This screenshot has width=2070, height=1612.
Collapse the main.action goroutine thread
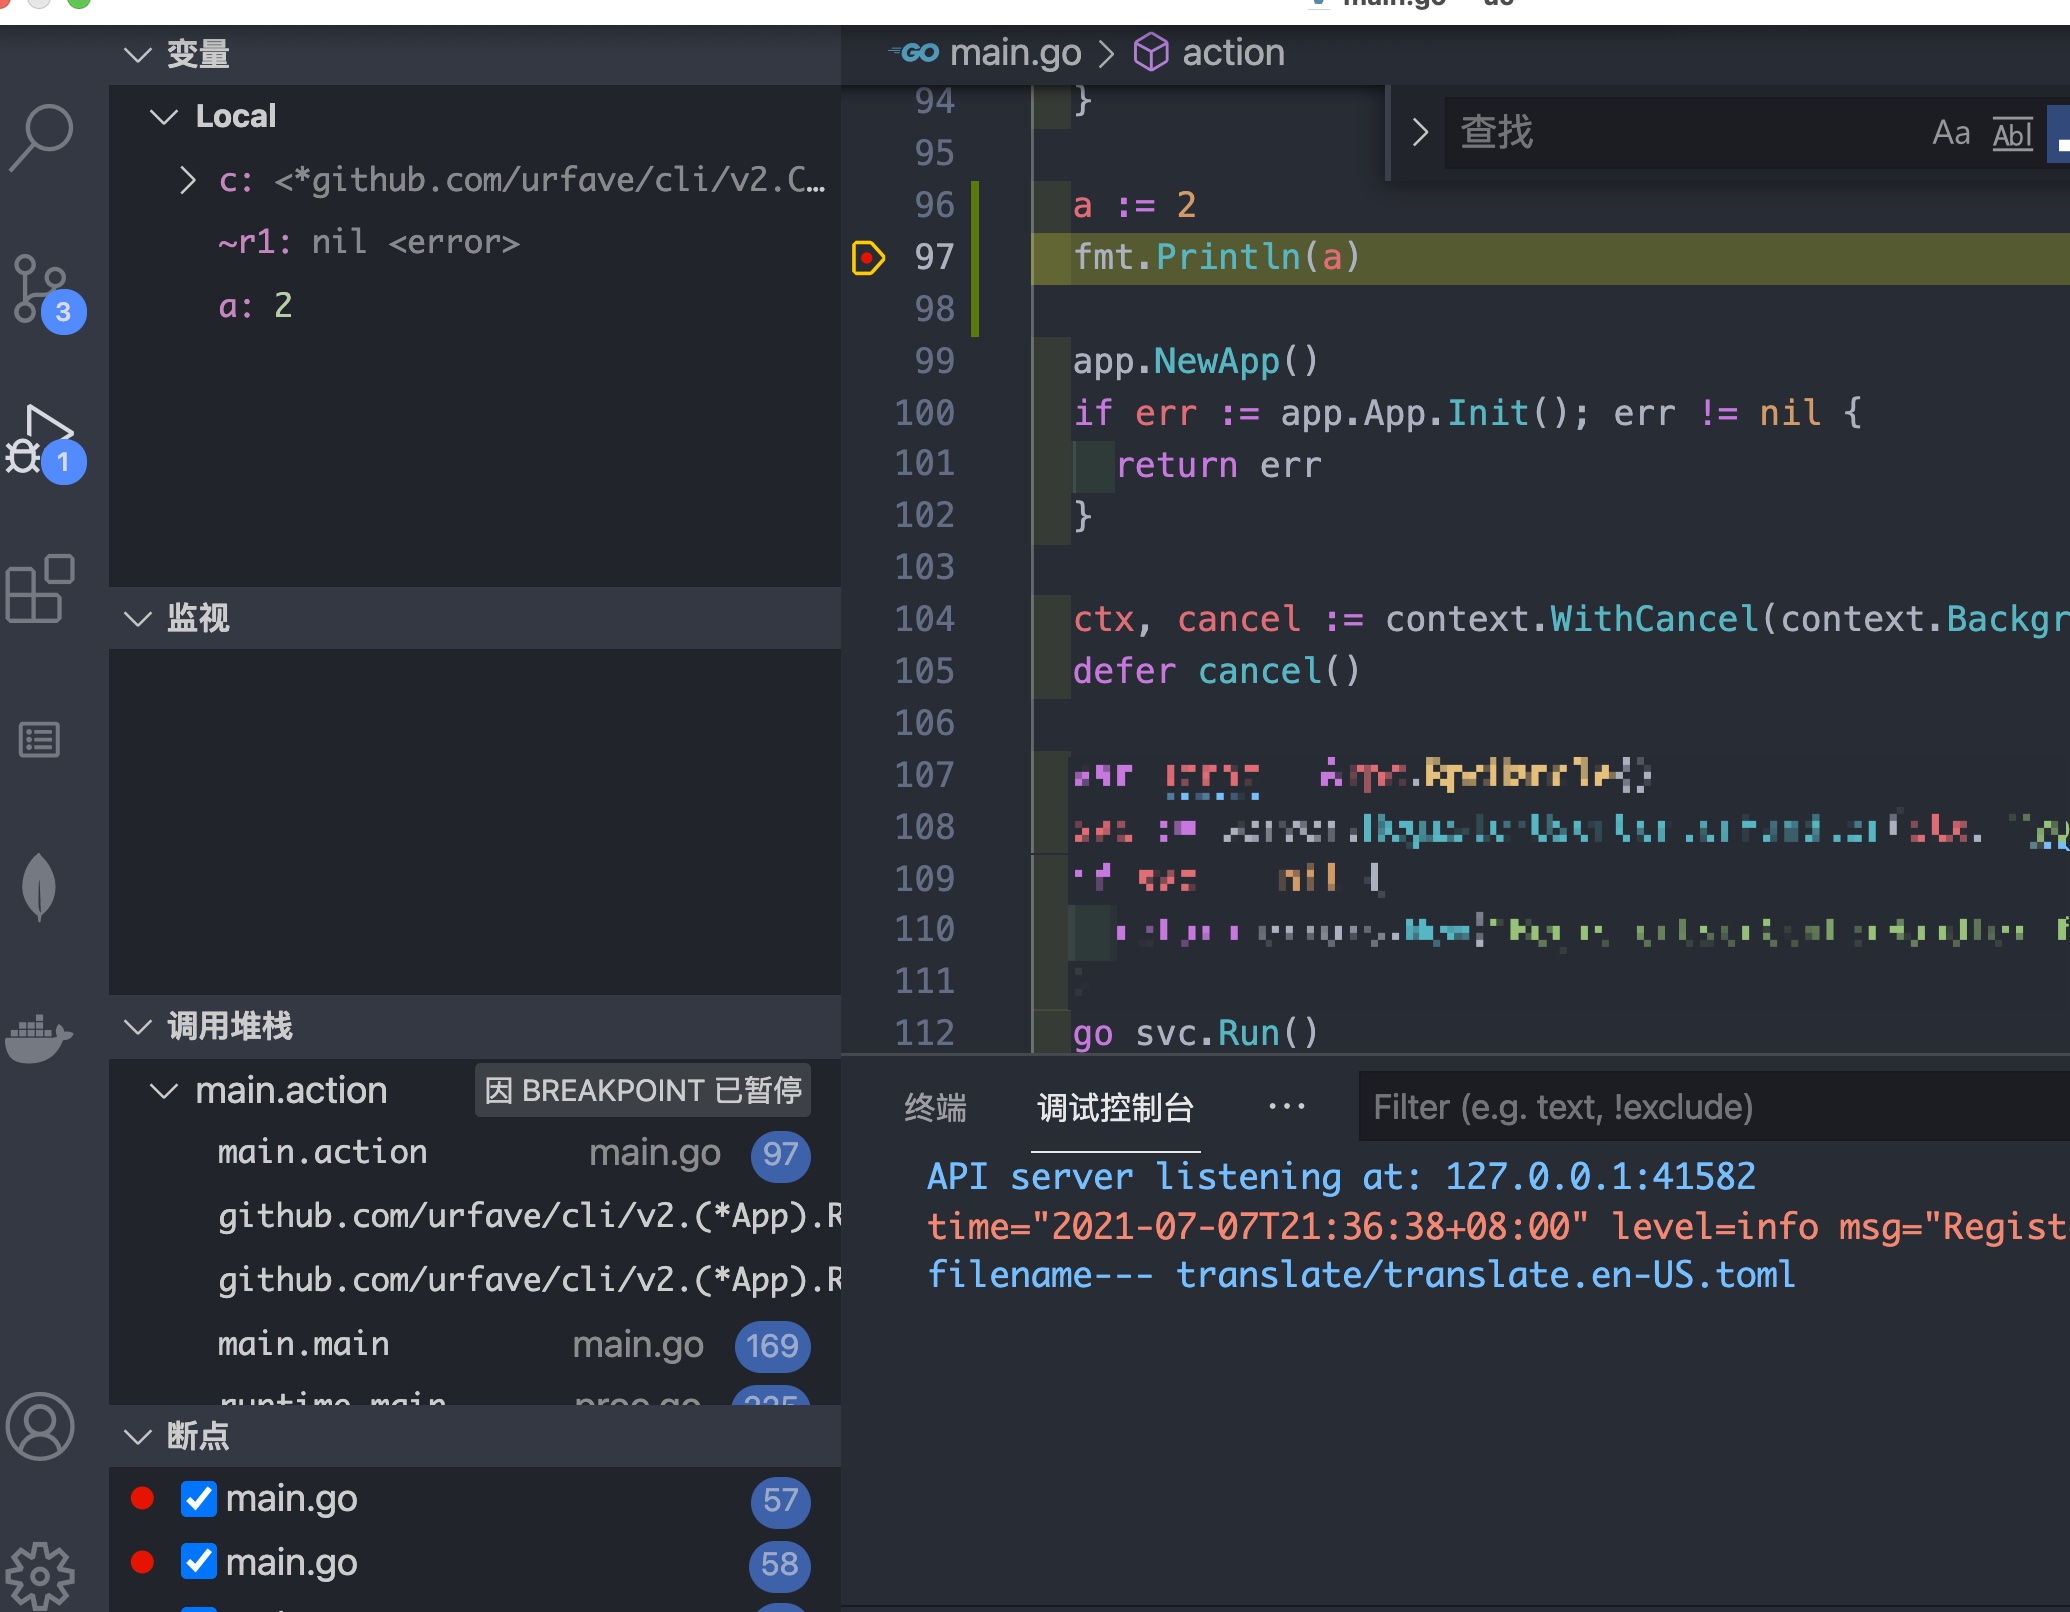tap(163, 1091)
